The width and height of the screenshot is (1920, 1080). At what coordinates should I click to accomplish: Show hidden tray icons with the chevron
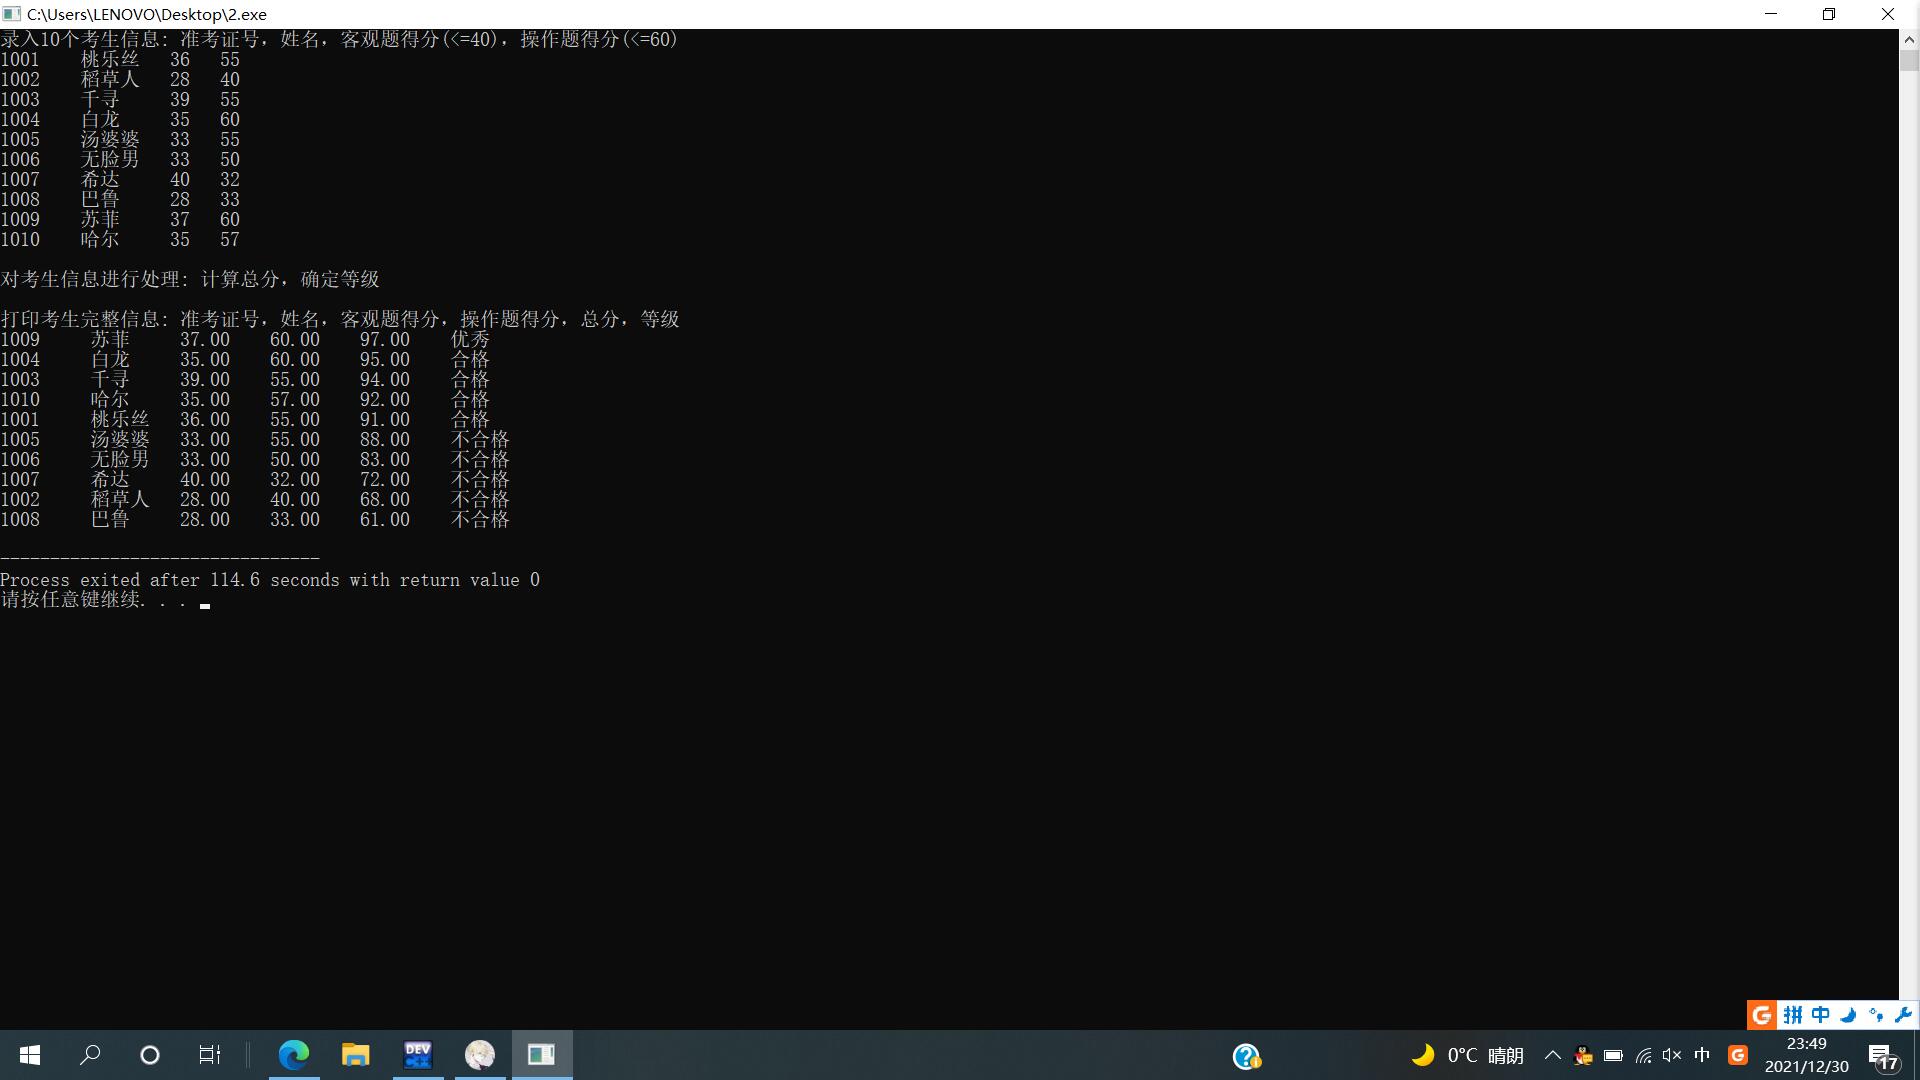coord(1553,1055)
